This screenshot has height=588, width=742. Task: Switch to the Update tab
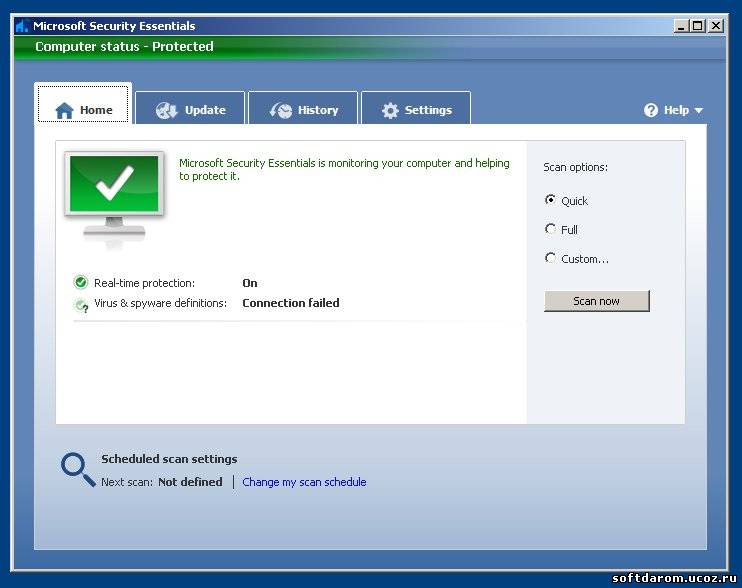[191, 109]
